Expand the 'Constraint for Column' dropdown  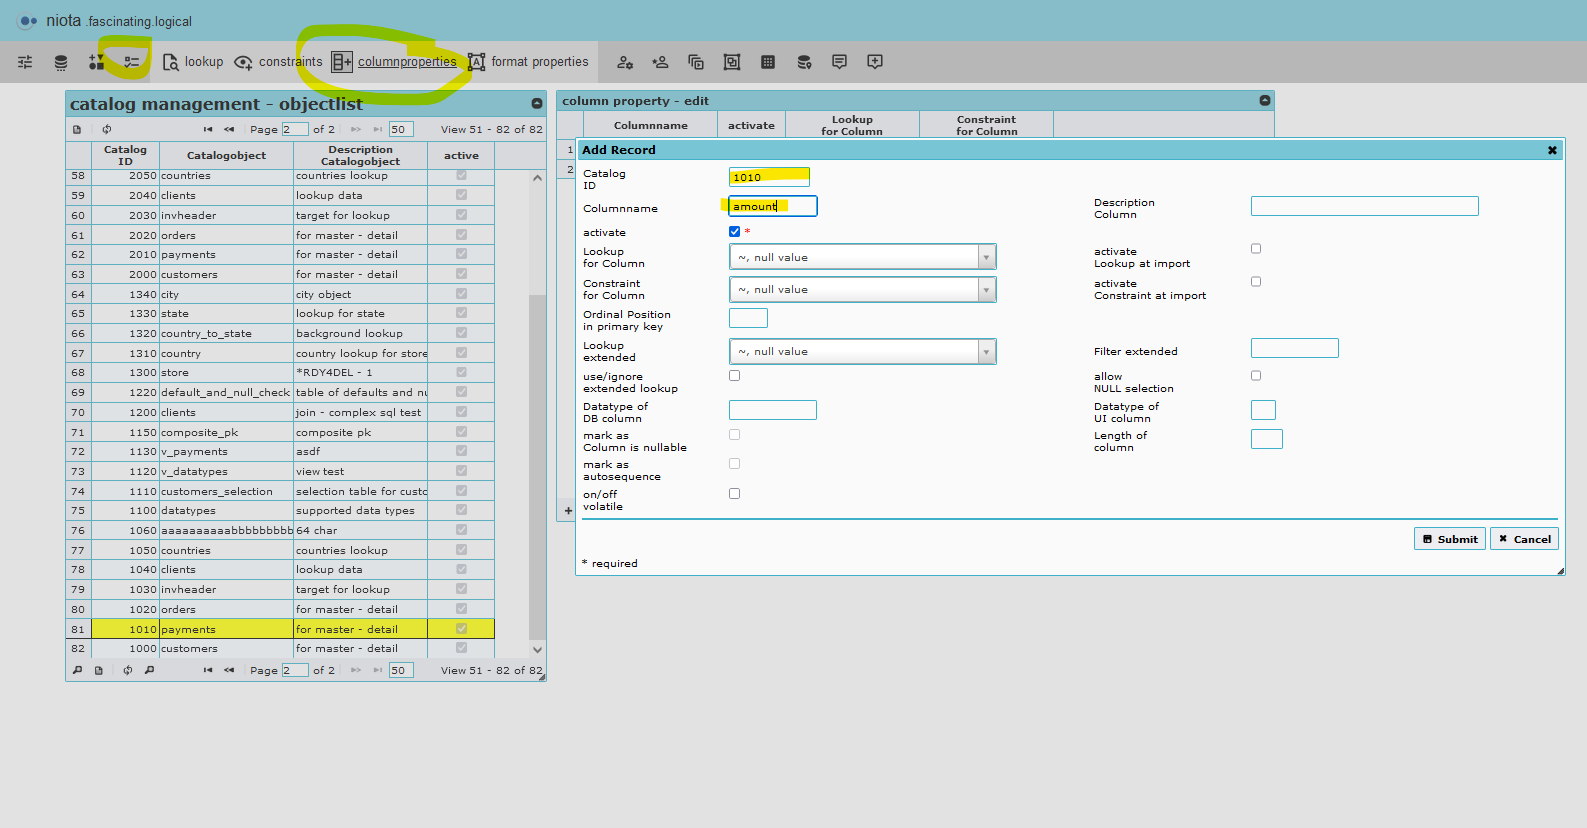(x=862, y=289)
